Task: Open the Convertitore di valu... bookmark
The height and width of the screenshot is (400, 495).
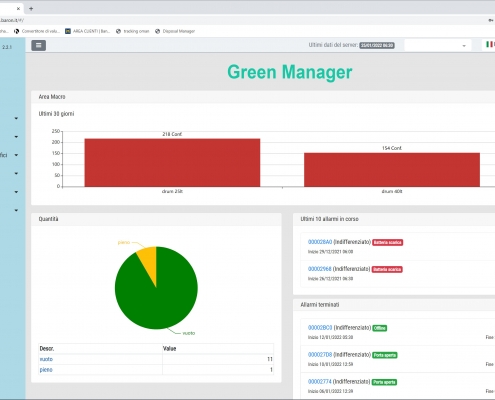Action: [37, 31]
